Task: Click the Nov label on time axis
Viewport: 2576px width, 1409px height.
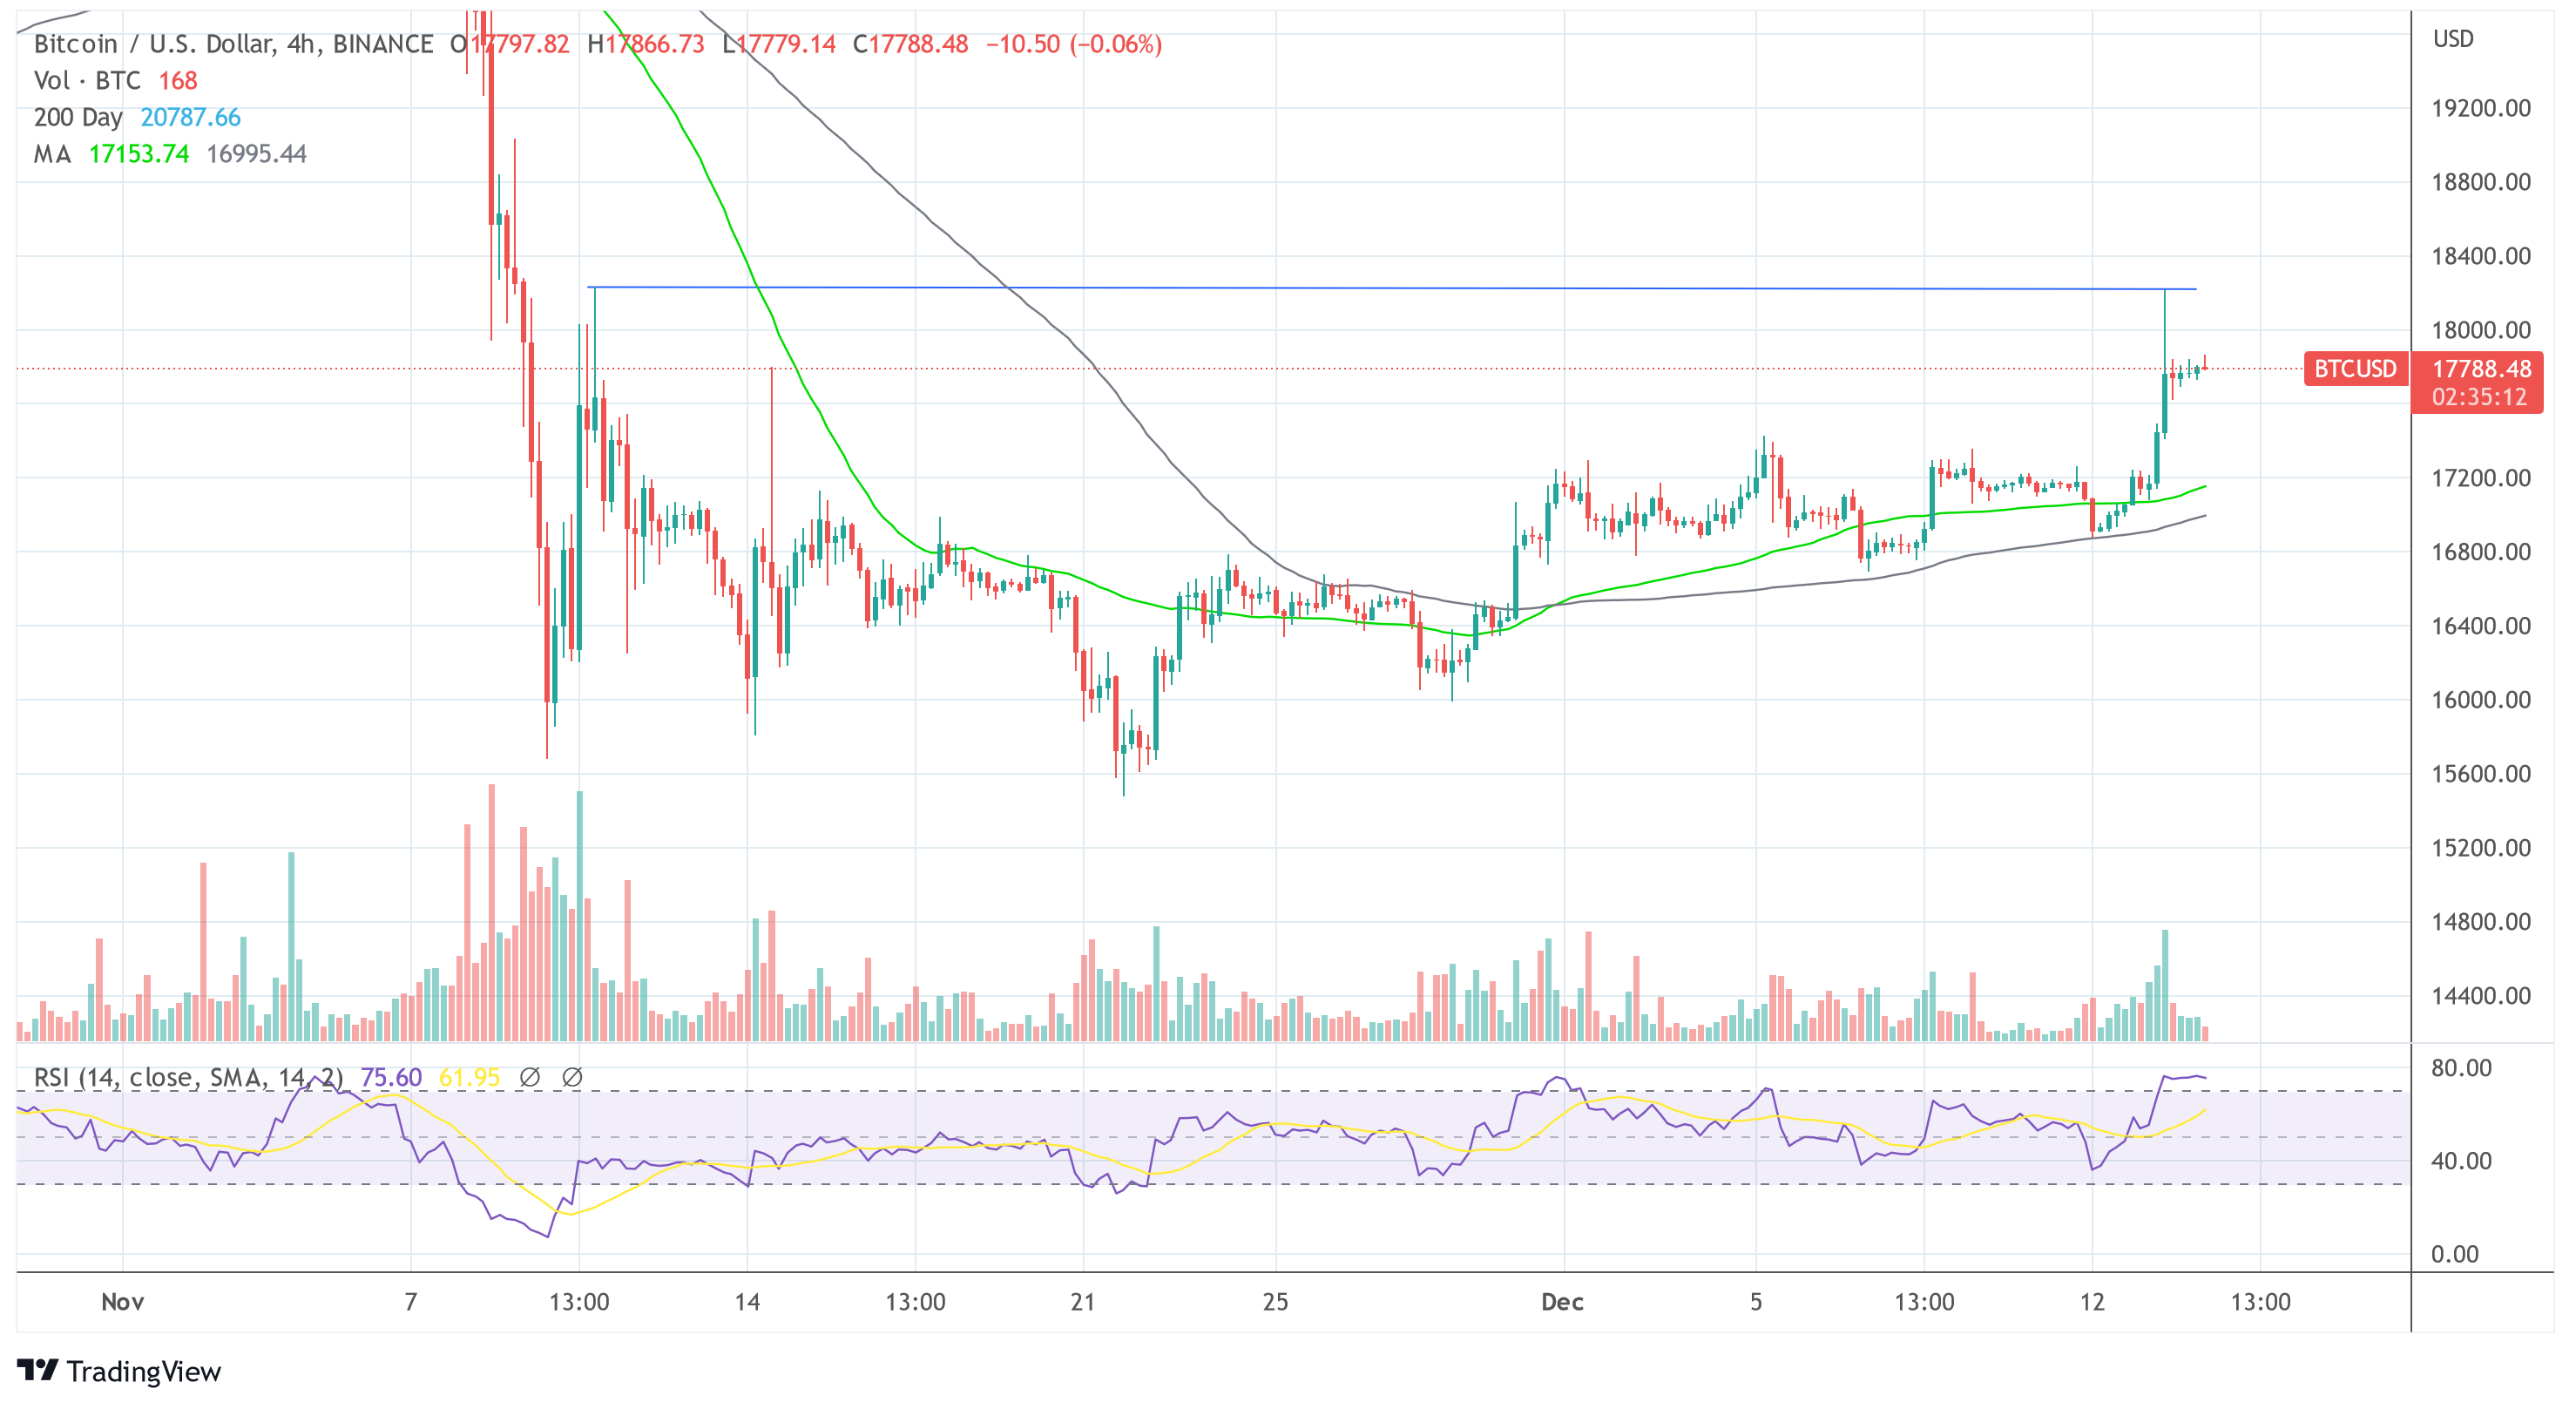Action: 122,1302
